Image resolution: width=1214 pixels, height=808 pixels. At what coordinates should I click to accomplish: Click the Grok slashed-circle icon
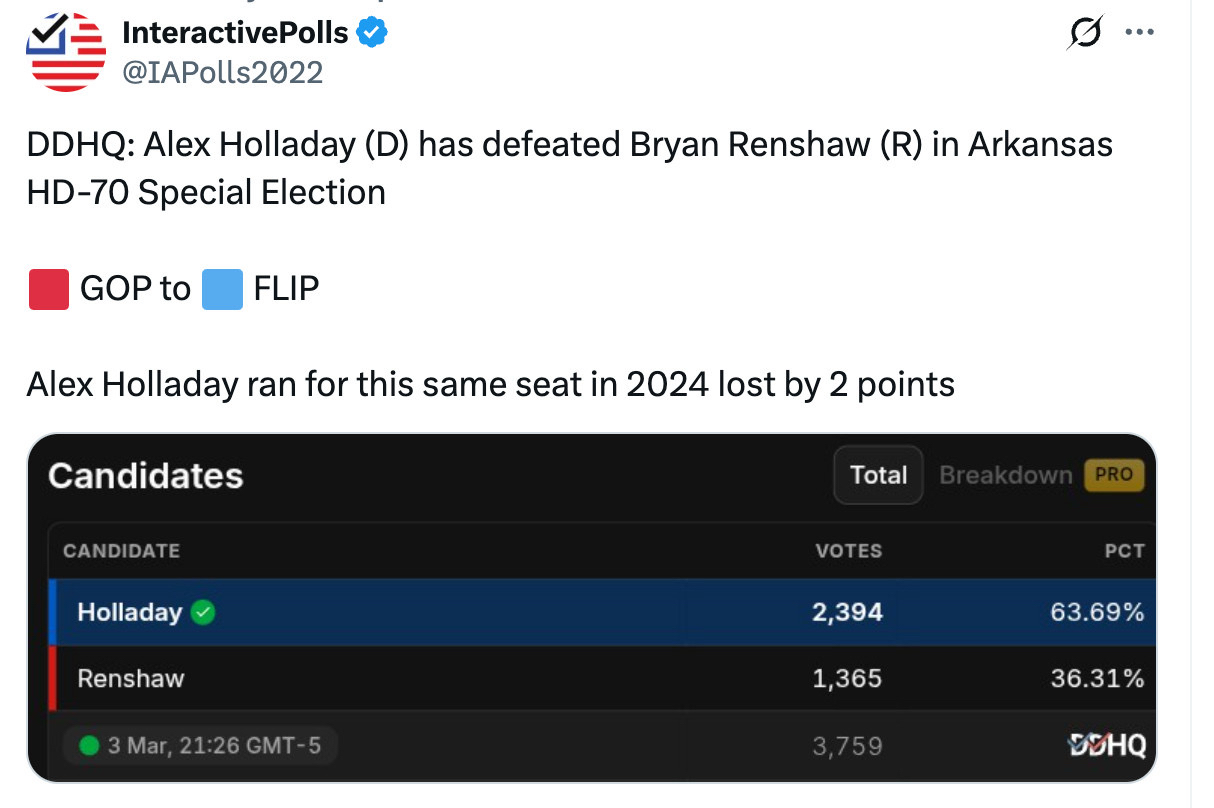[1085, 32]
